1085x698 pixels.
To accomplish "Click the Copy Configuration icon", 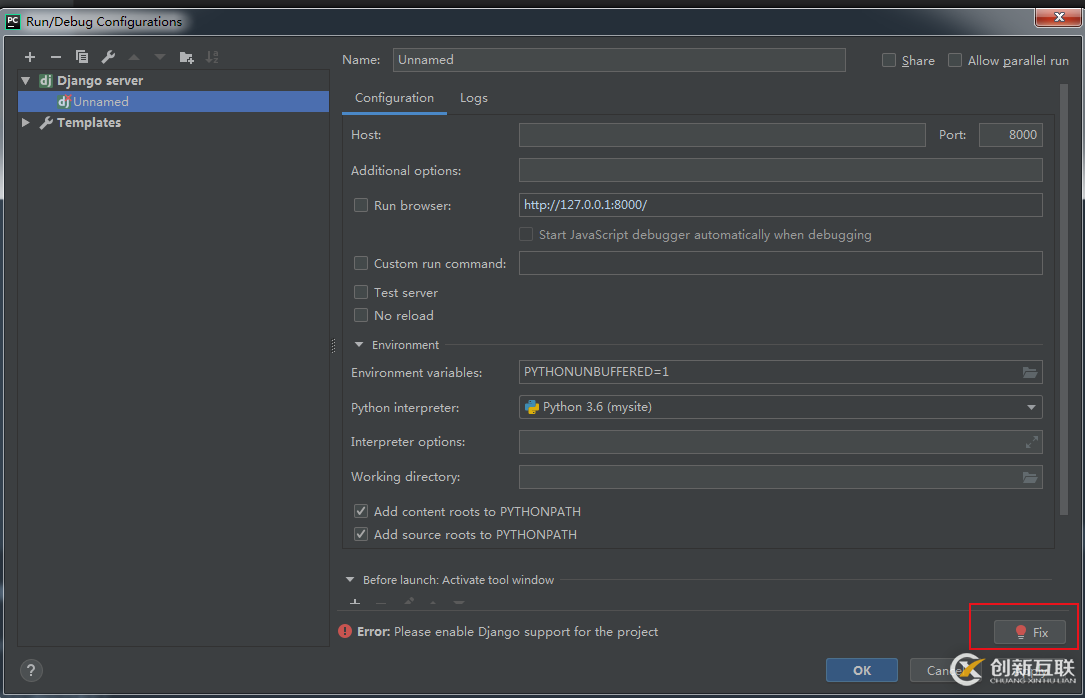I will tap(82, 57).
